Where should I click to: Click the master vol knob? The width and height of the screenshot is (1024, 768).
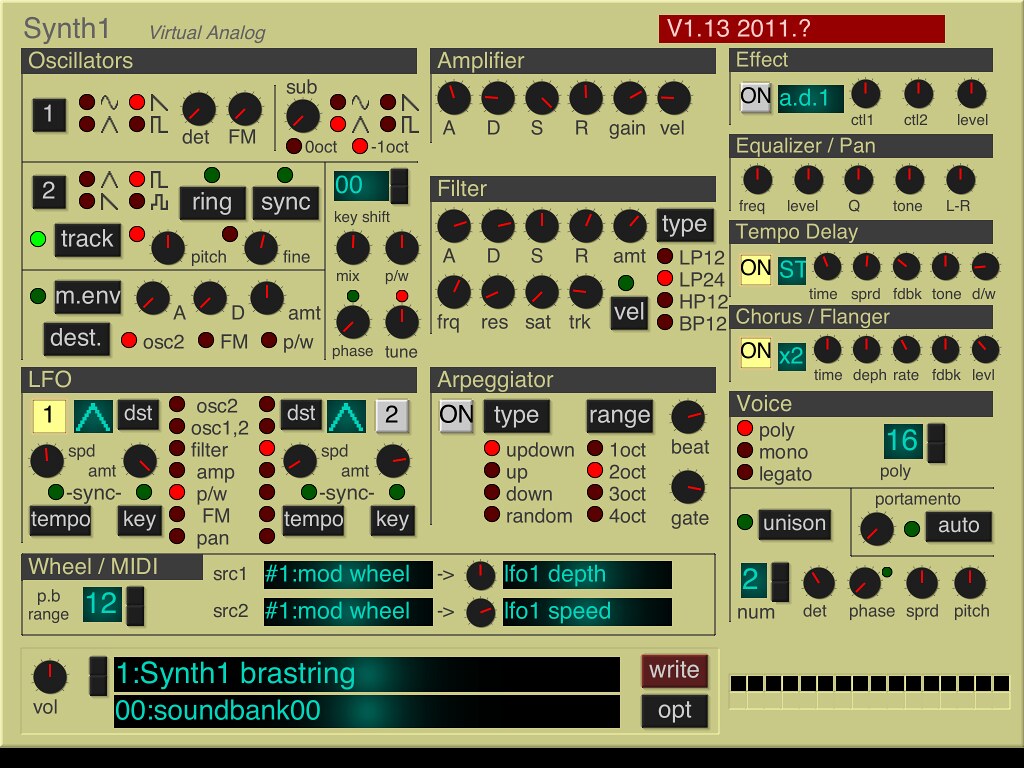pos(50,677)
